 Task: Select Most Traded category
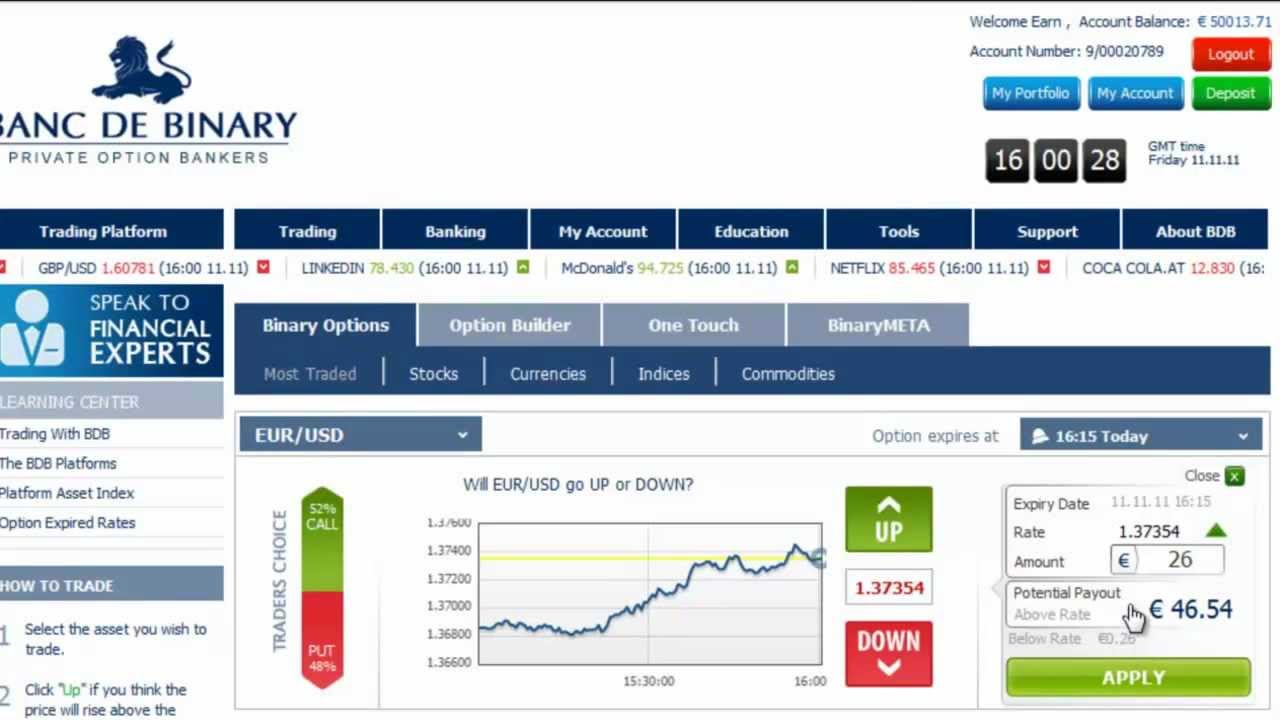(x=310, y=374)
